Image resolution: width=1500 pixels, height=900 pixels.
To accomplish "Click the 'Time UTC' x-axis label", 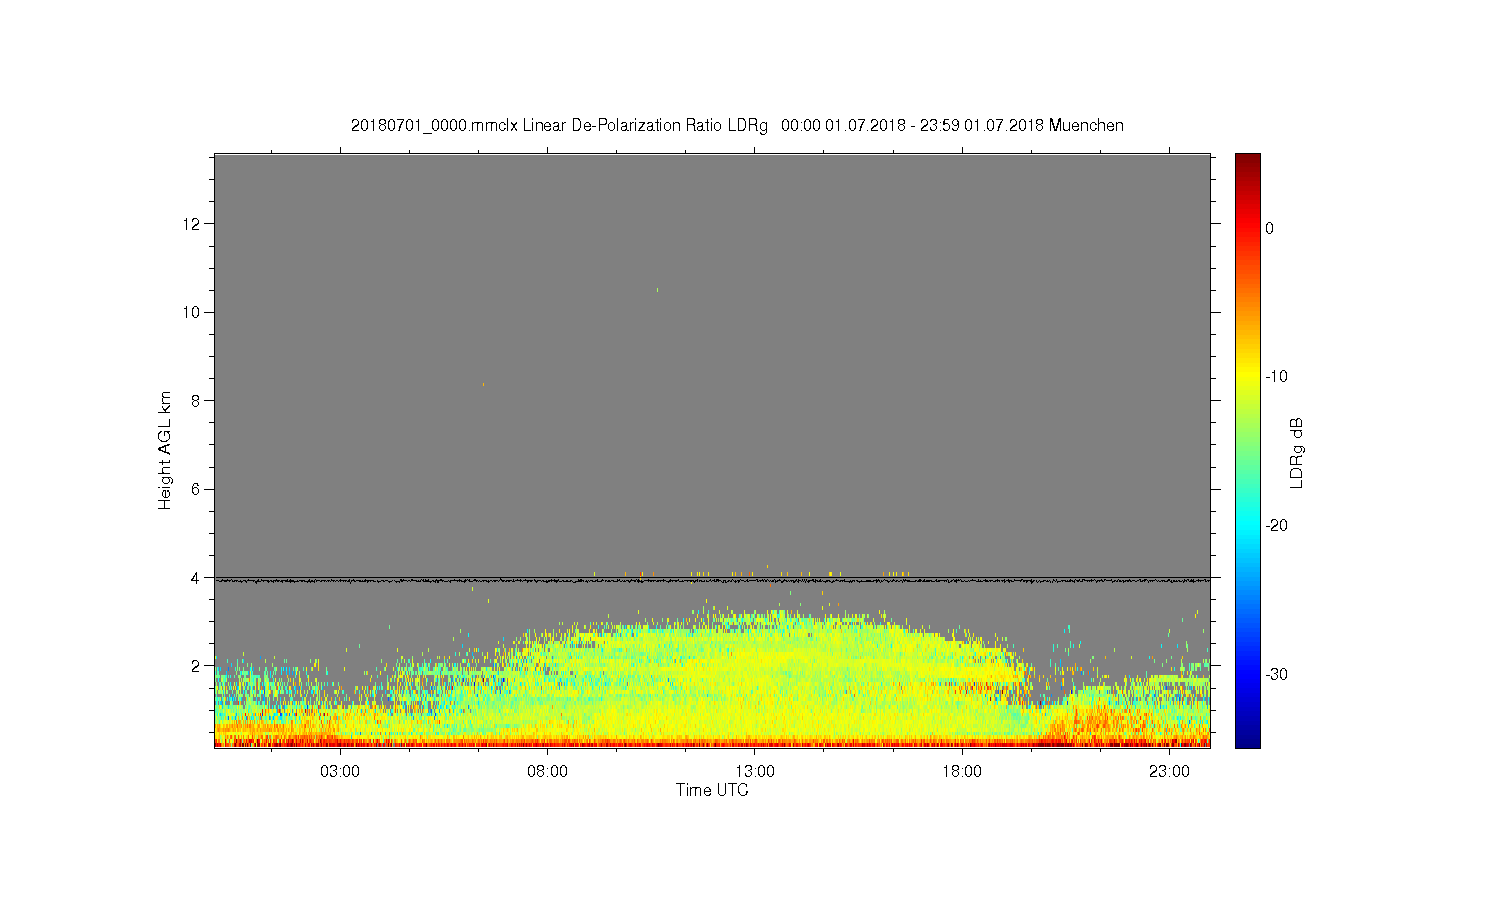I will click(712, 790).
